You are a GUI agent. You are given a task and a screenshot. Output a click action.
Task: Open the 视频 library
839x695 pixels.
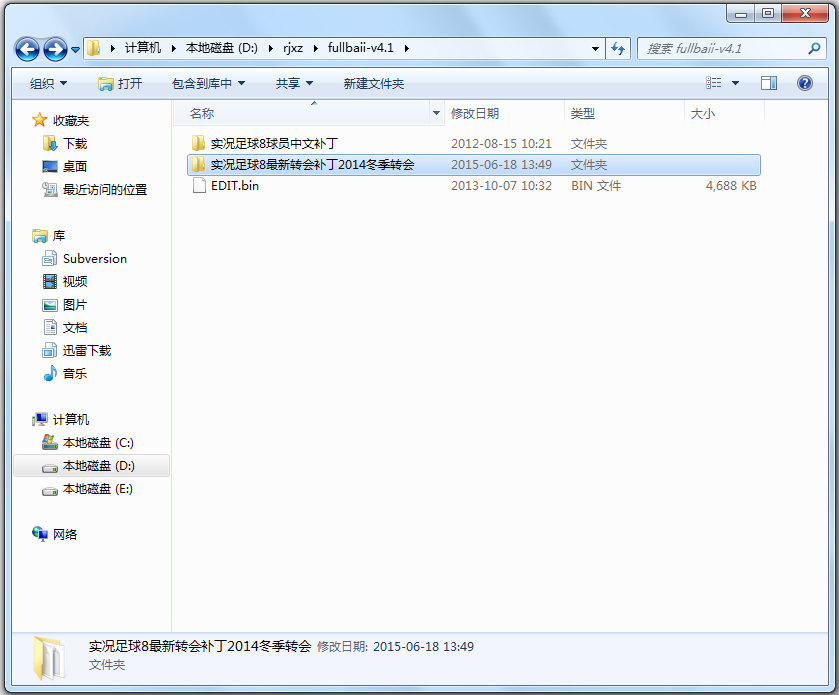[x=74, y=281]
